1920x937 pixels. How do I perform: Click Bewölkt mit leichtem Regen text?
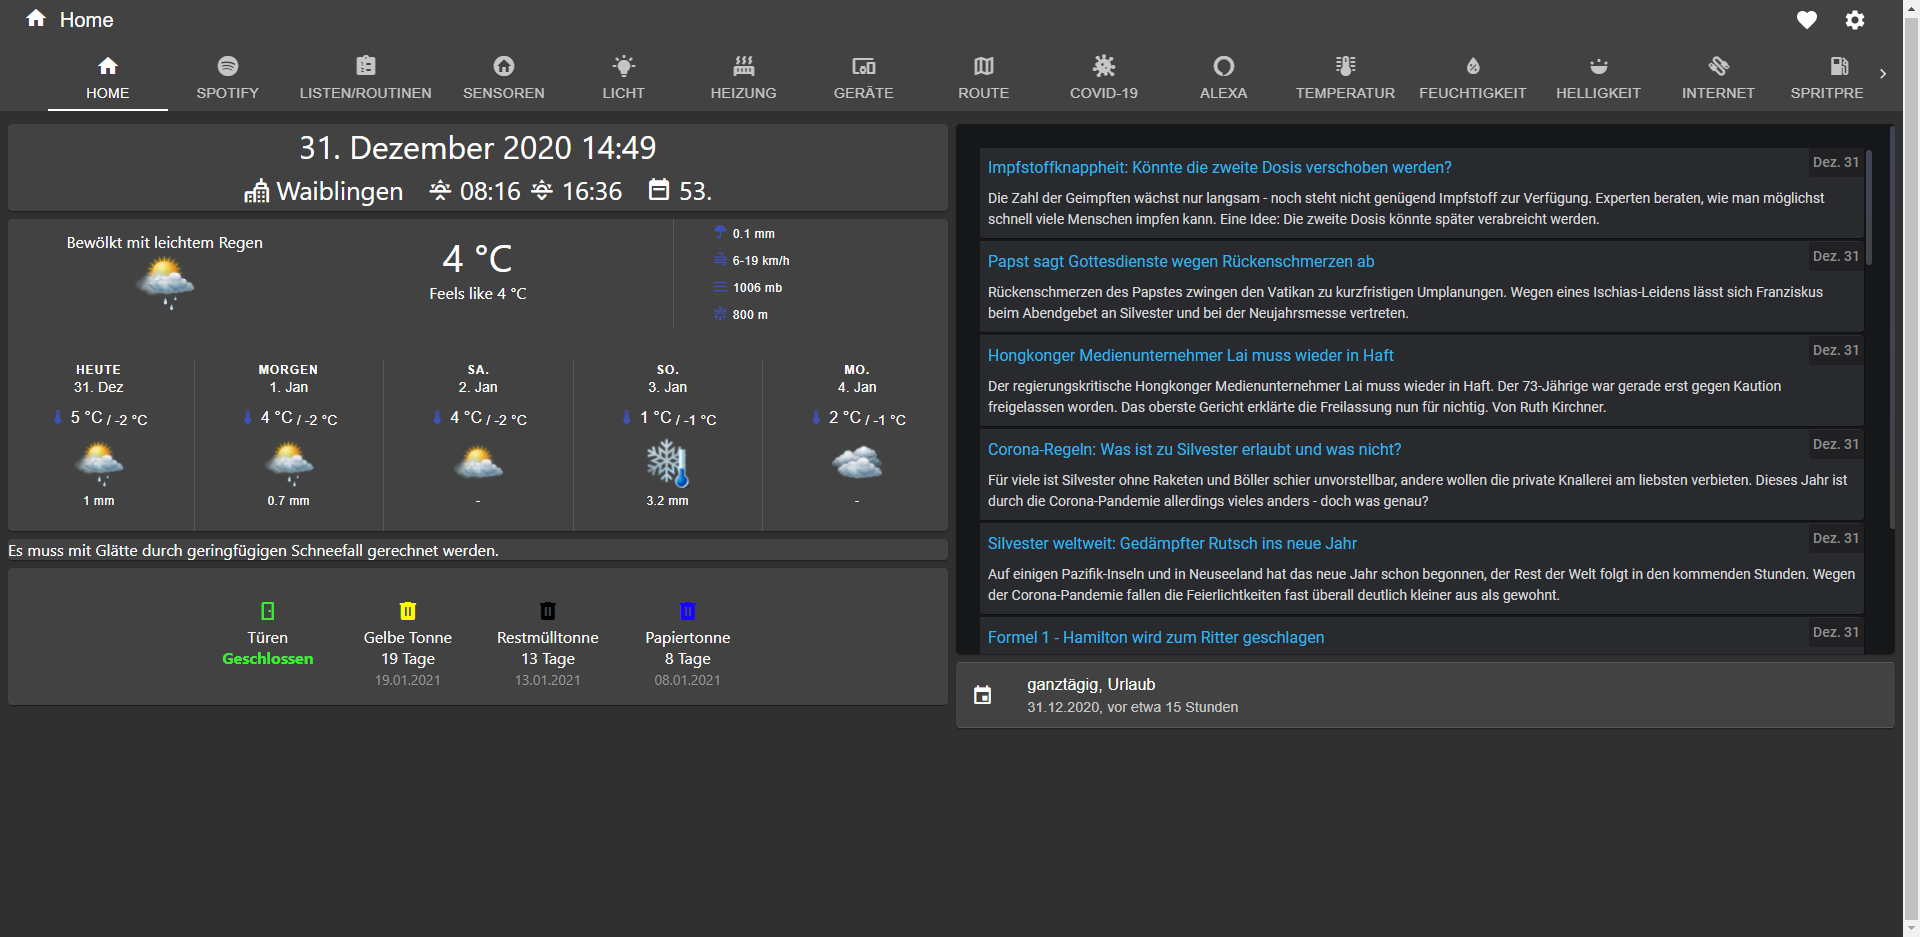tap(165, 243)
